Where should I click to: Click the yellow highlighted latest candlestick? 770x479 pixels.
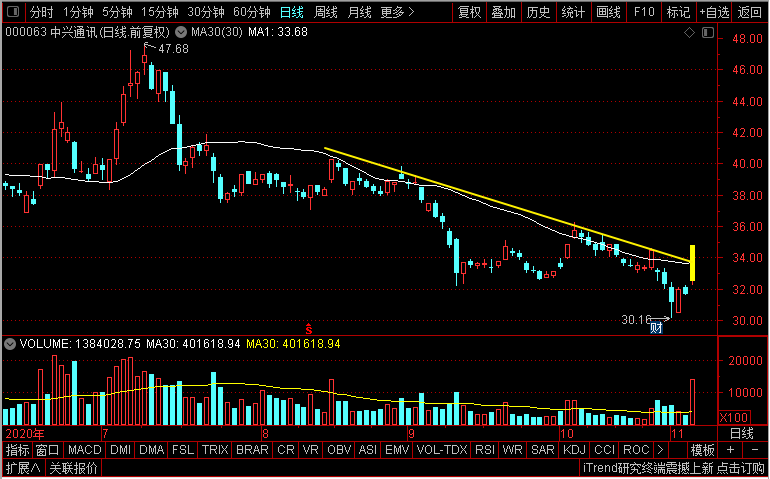[x=692, y=263]
